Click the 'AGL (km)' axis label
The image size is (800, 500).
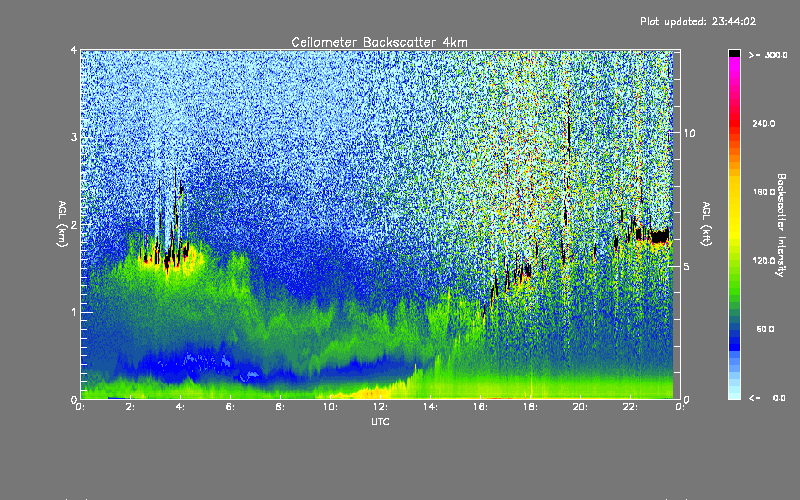[x=62, y=224]
